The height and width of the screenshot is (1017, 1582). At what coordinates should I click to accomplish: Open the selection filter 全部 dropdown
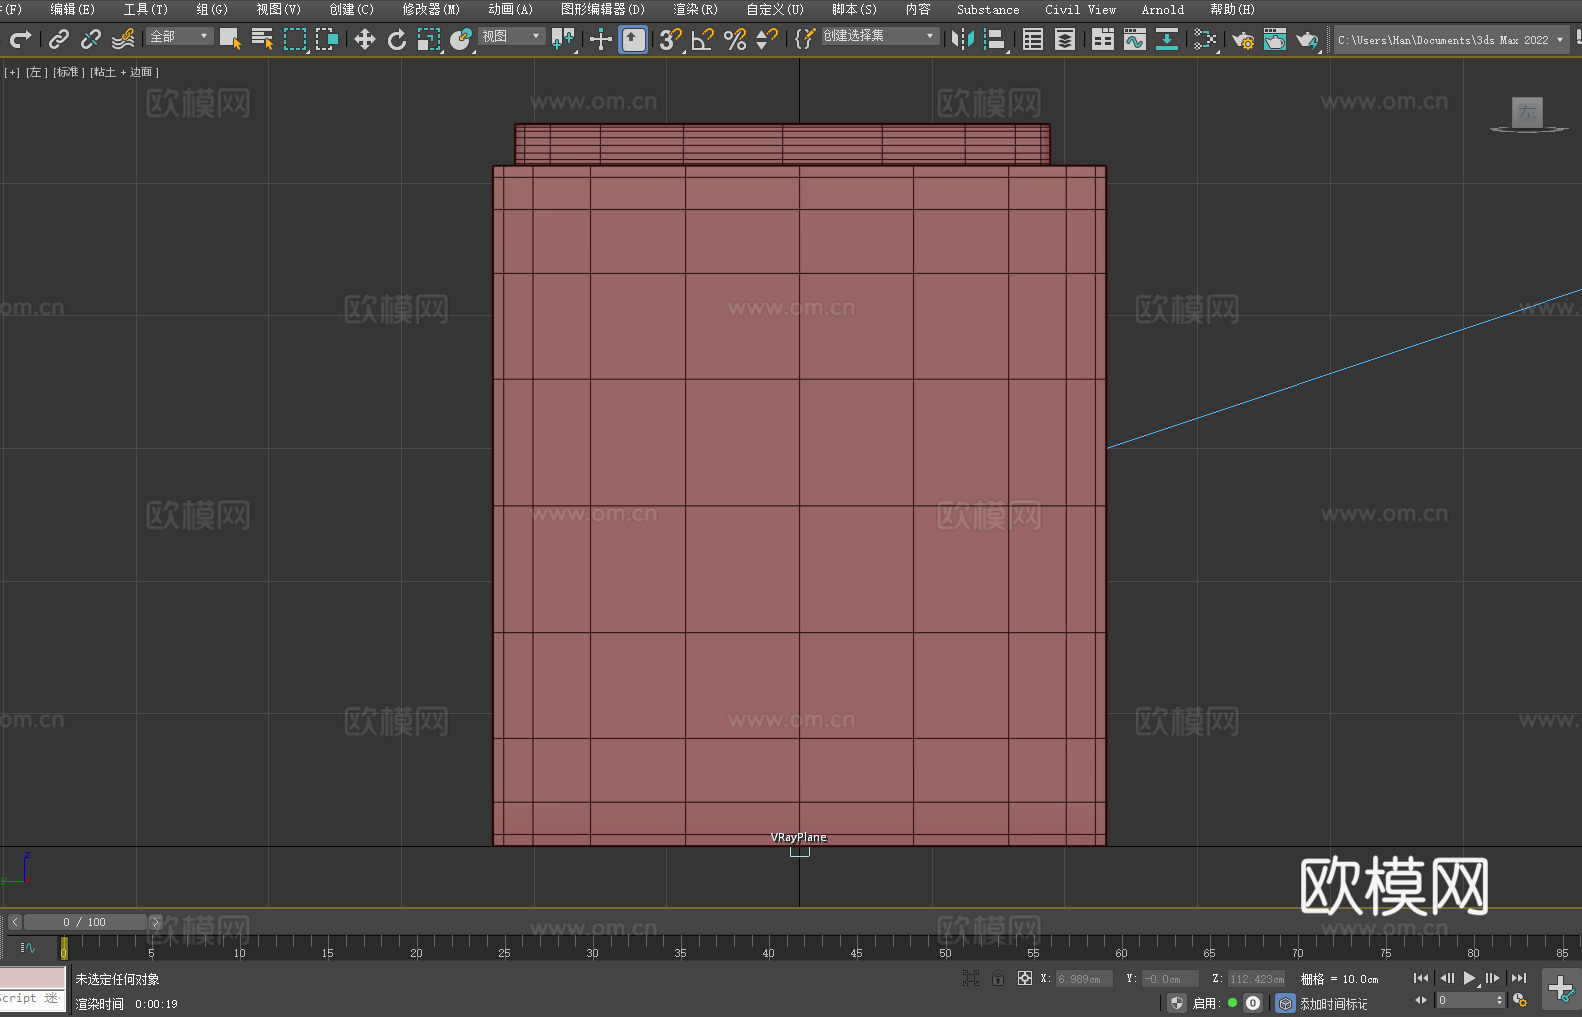(180, 36)
